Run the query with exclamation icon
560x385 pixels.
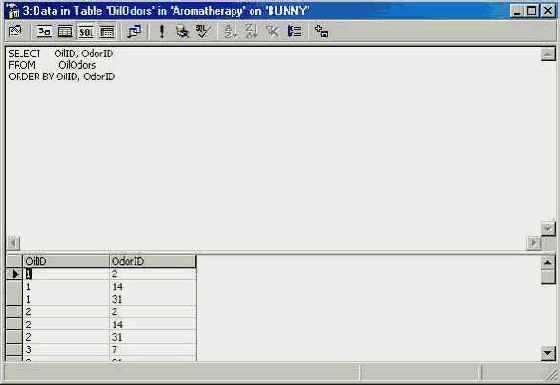tap(162, 31)
